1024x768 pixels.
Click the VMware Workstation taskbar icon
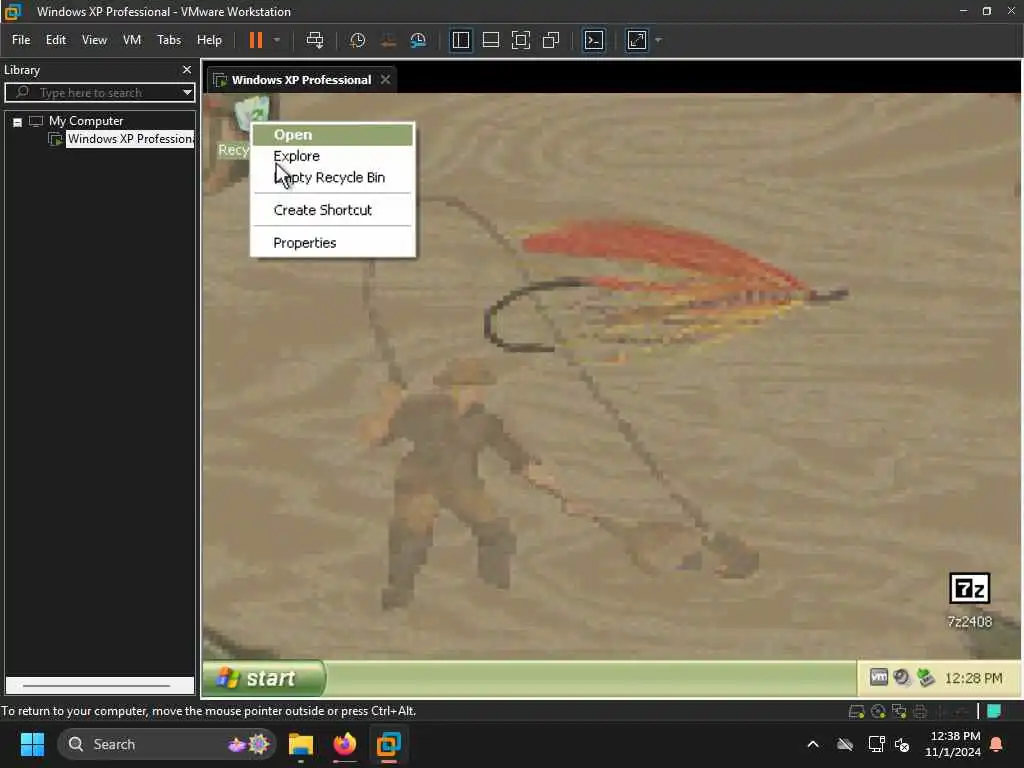(389, 744)
